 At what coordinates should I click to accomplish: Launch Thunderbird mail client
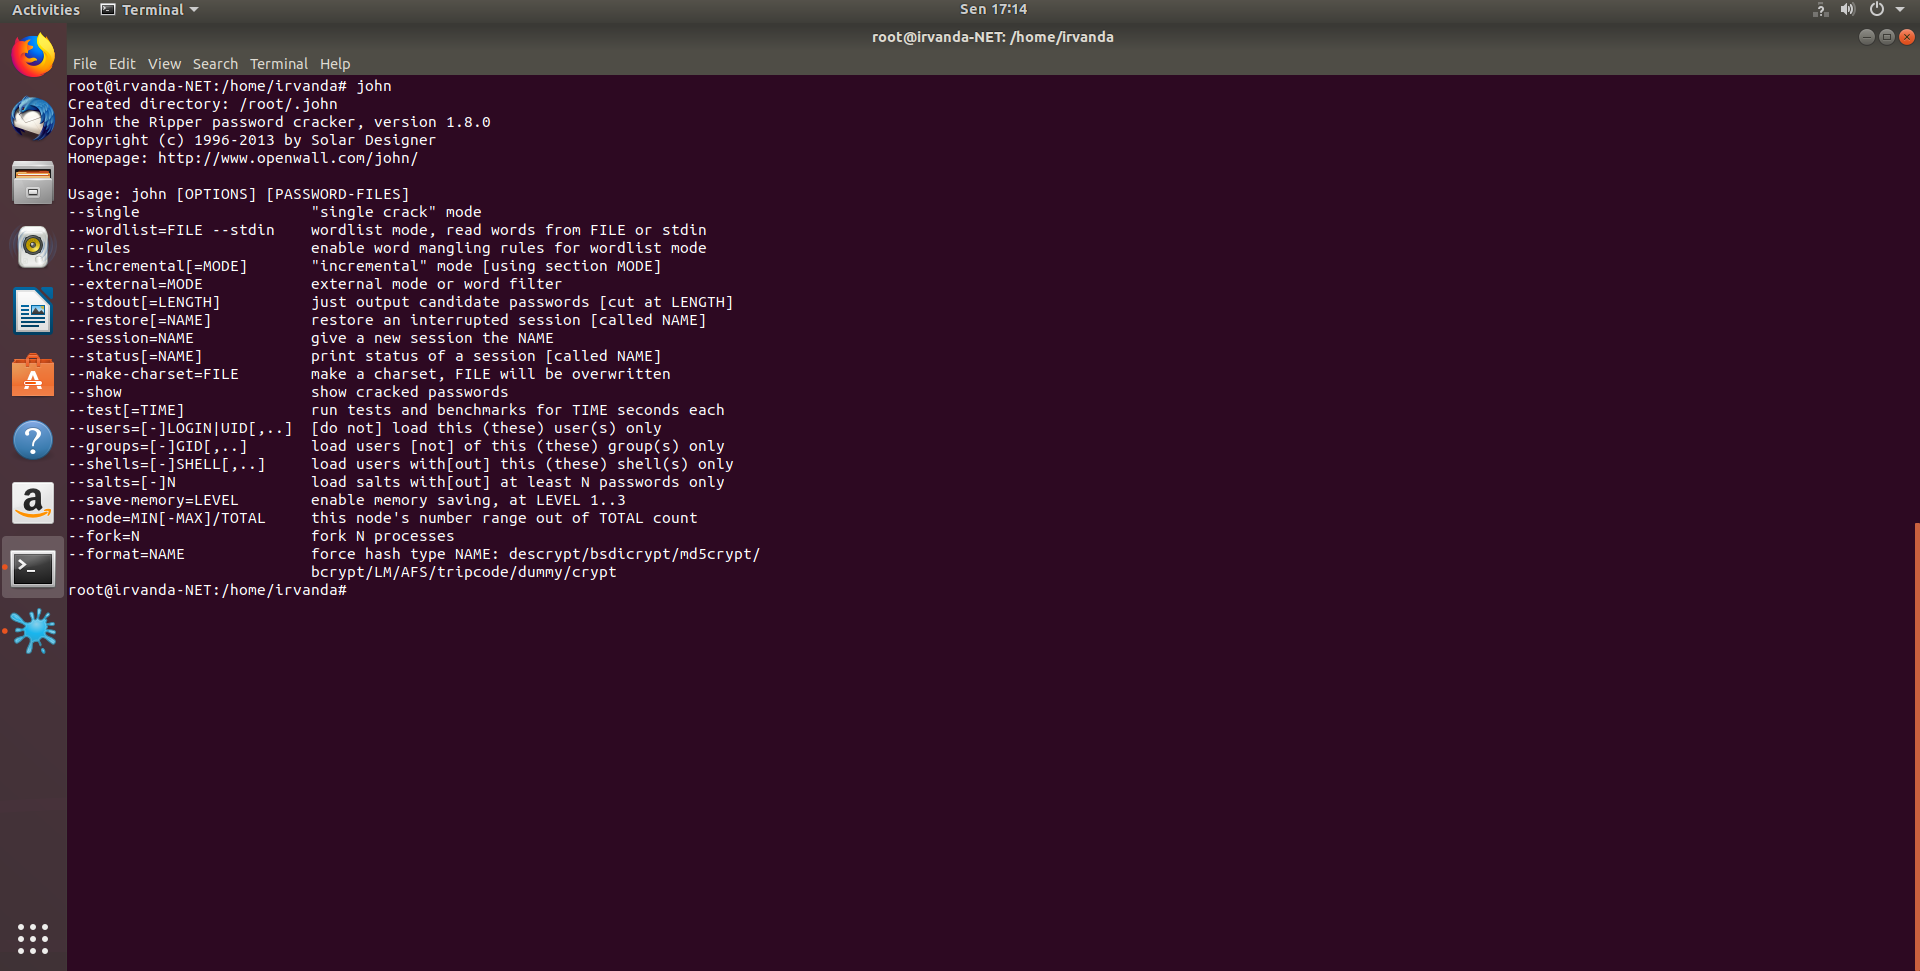[x=33, y=120]
